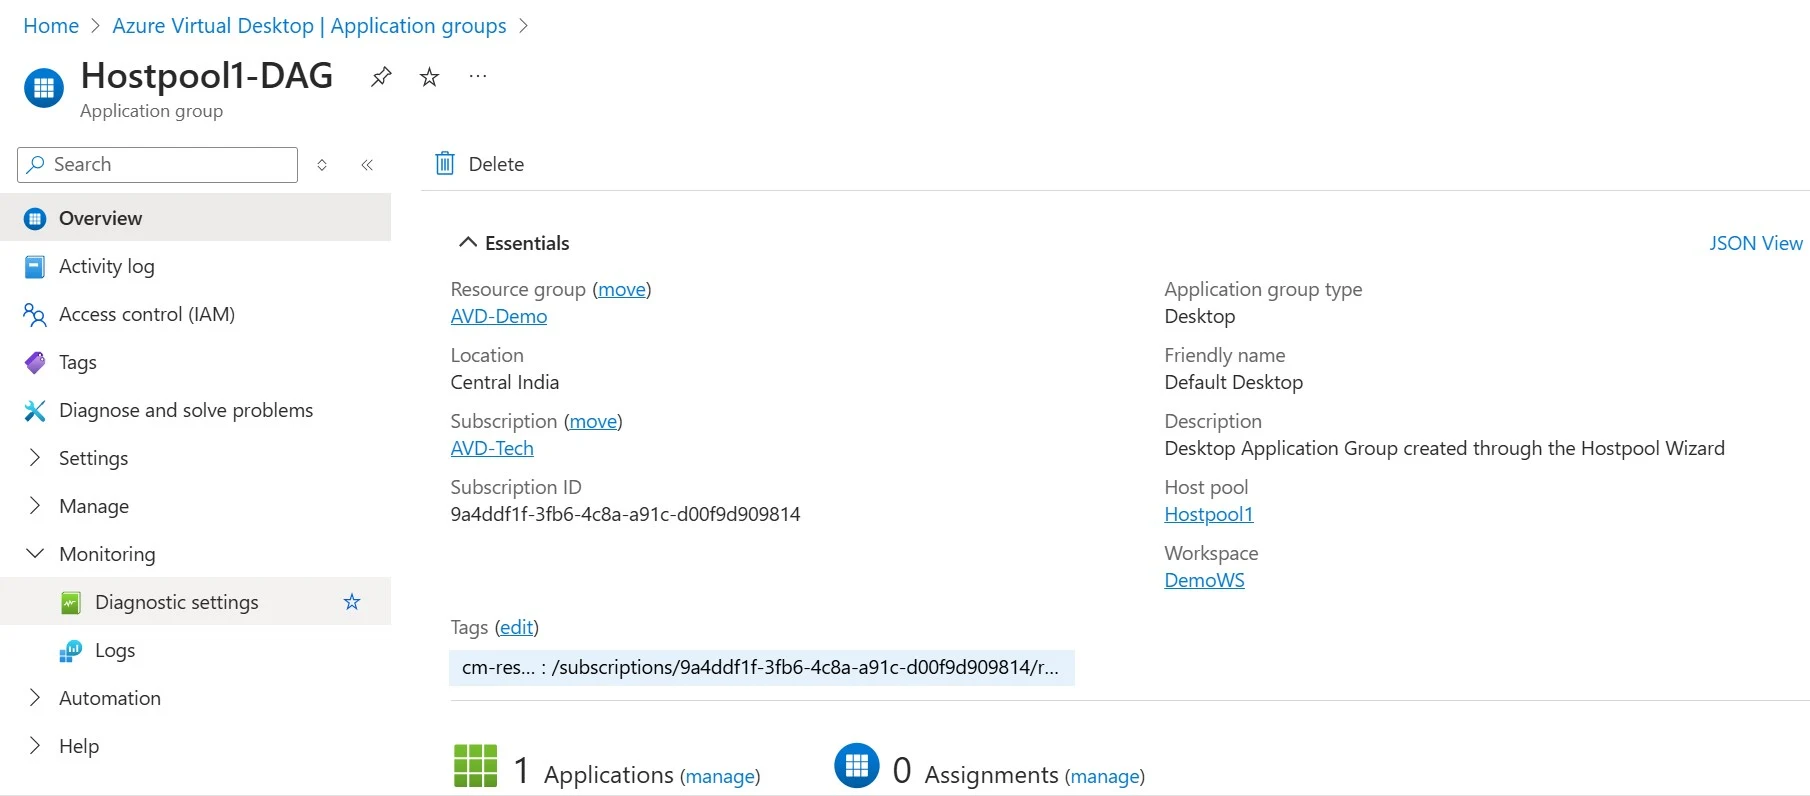Click the Delete trash can icon
Screen dimensions: 1810x796
[x=445, y=164]
